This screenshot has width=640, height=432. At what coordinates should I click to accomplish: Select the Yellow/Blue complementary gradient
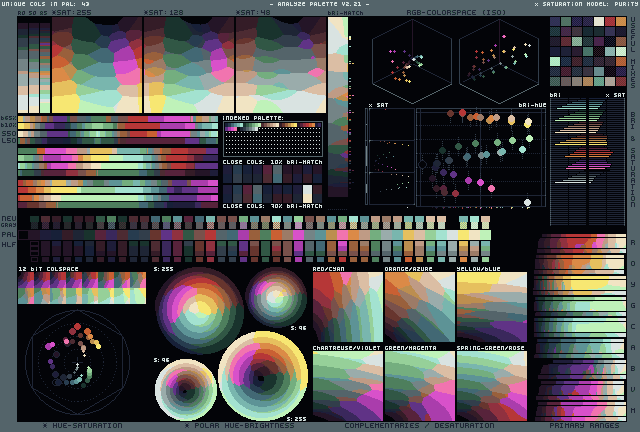pyautogui.click(x=491, y=308)
